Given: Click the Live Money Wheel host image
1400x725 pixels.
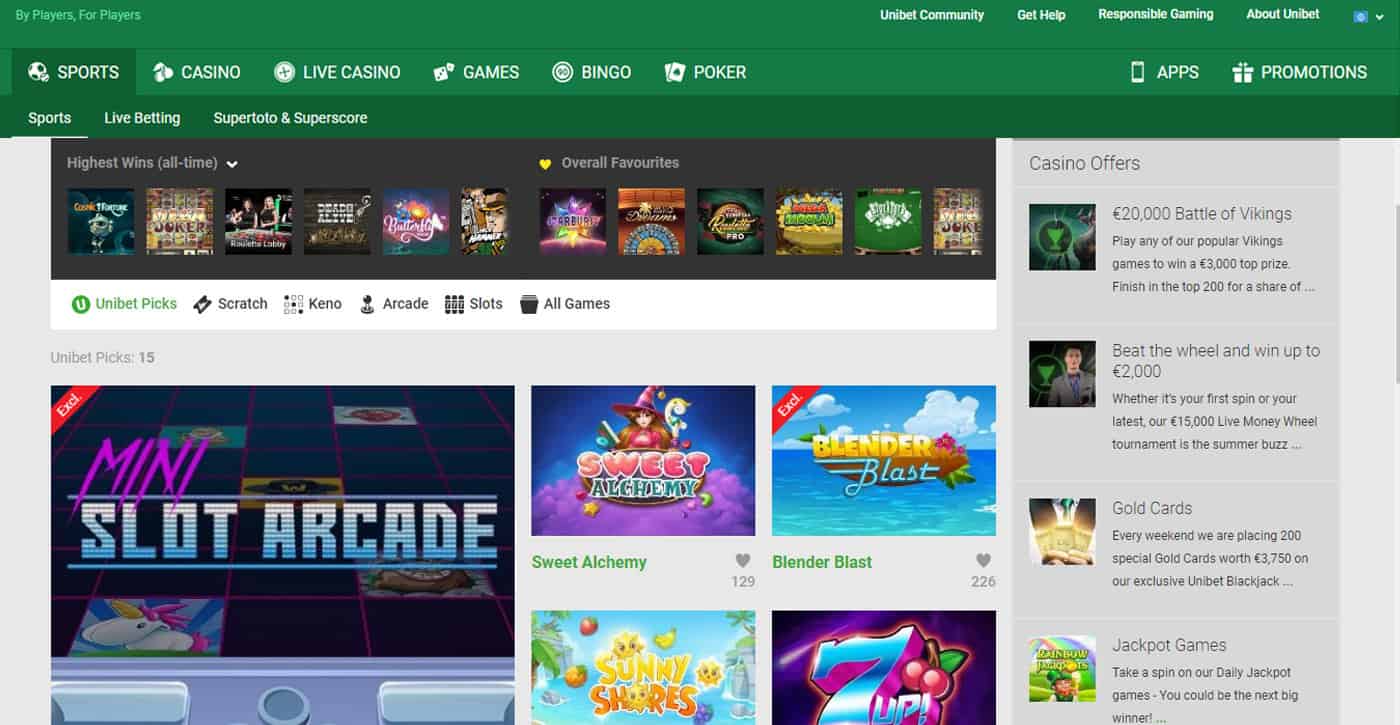Looking at the screenshot, I should pos(1062,374).
